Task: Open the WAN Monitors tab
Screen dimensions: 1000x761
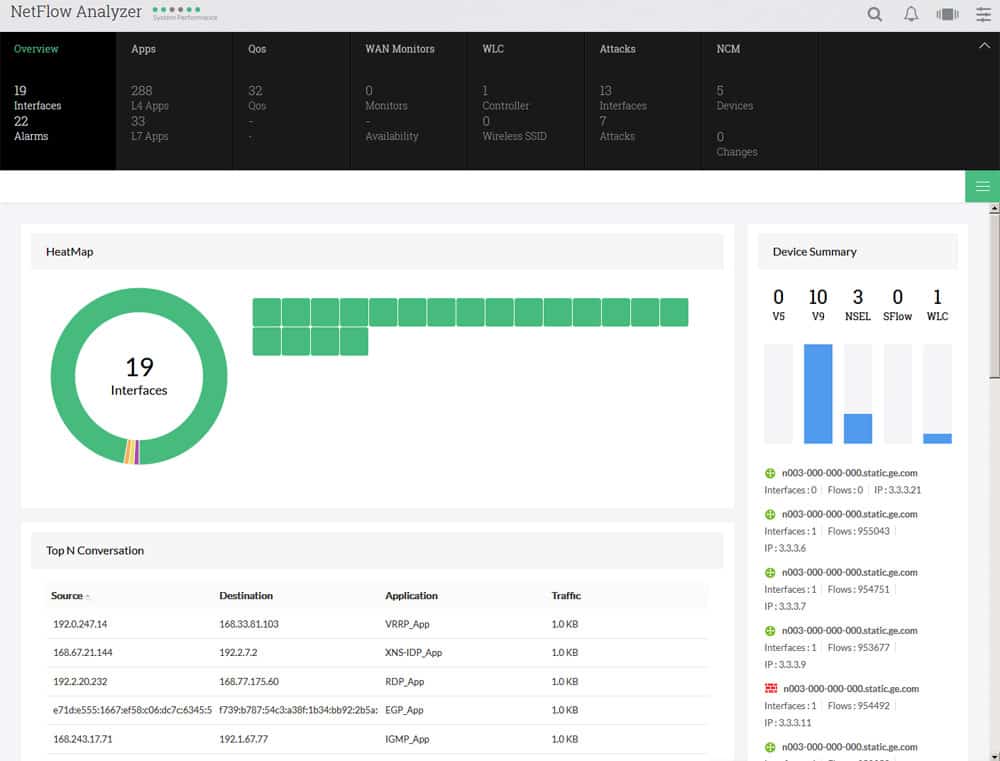Action: [x=399, y=49]
